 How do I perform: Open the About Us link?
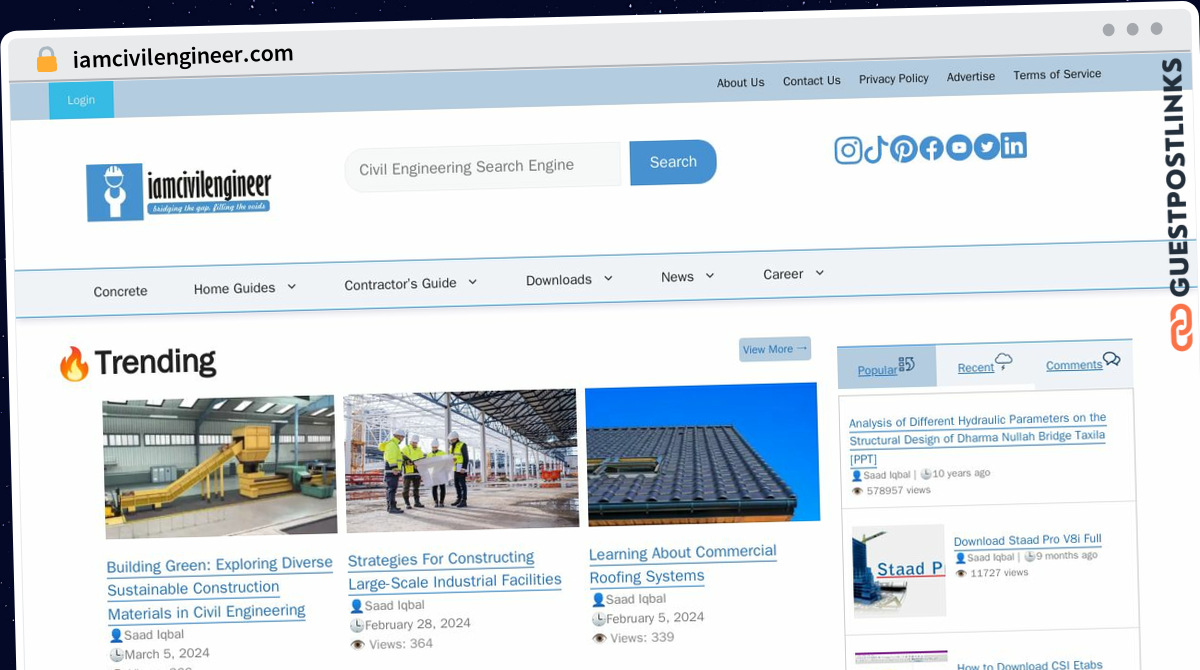click(741, 83)
